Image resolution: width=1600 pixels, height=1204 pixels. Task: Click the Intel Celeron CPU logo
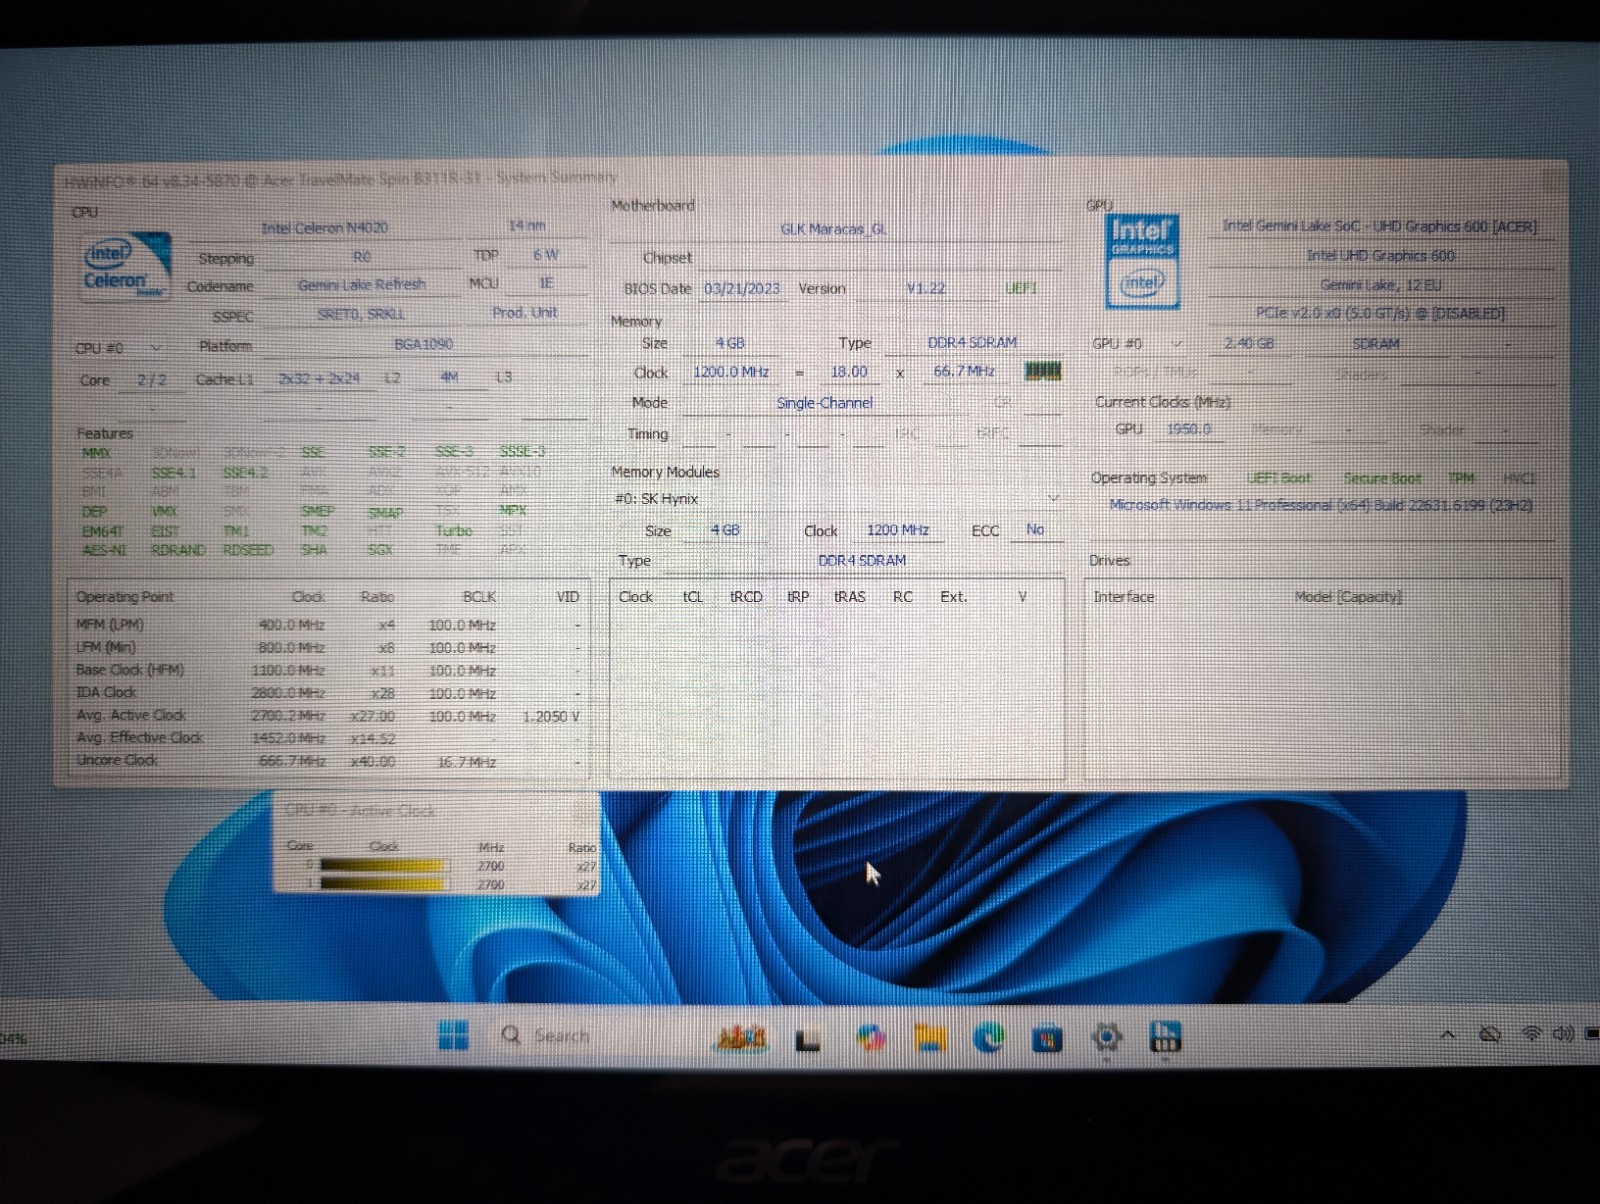(126, 266)
